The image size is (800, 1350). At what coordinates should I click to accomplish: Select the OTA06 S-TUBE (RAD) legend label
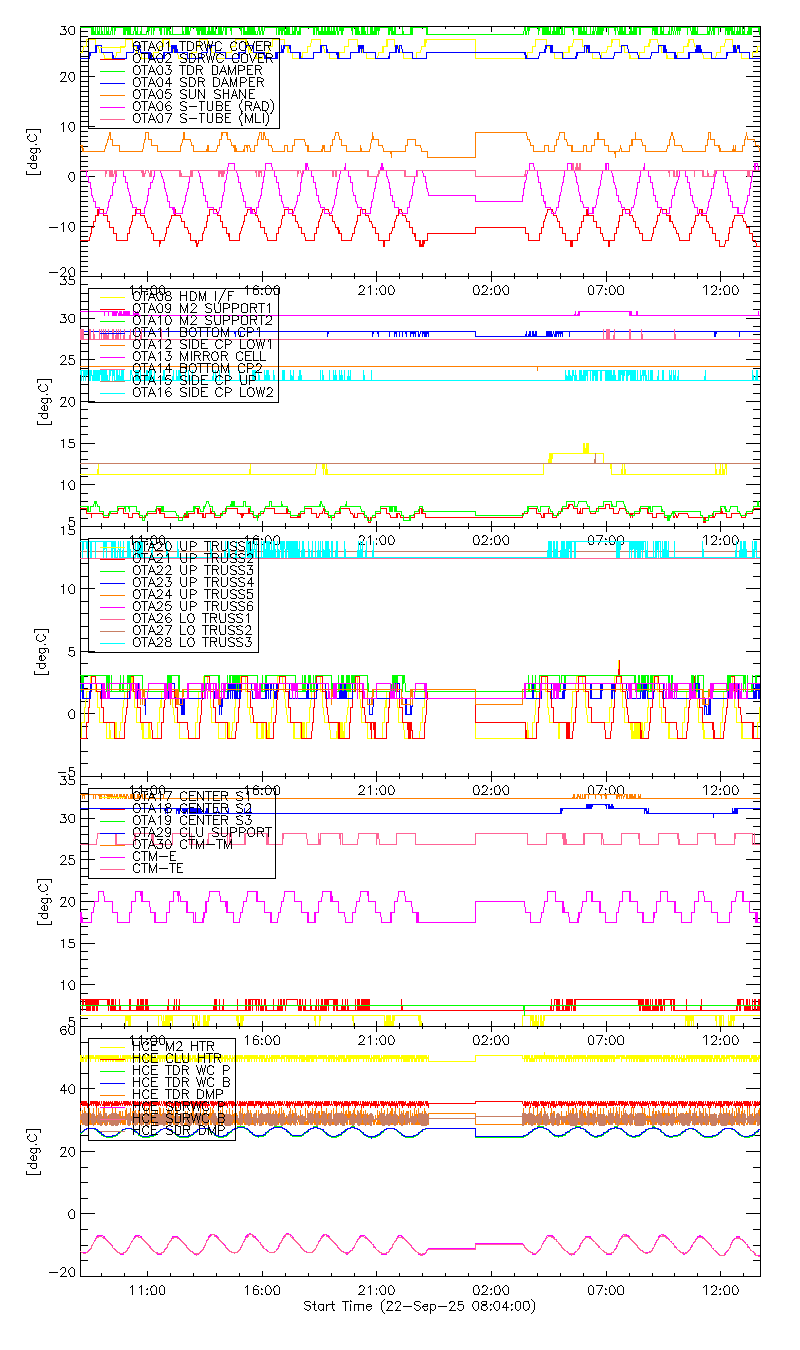[x=203, y=106]
